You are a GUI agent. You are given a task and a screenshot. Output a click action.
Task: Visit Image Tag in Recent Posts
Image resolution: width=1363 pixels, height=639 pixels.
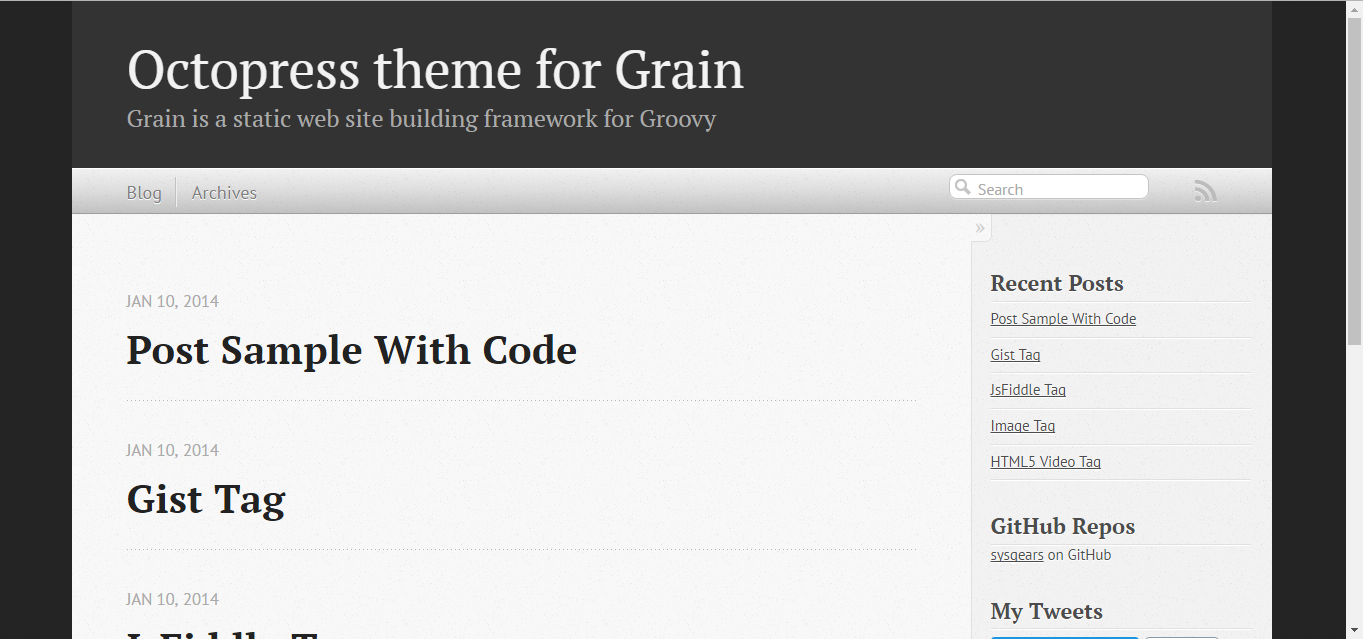[x=1022, y=426]
